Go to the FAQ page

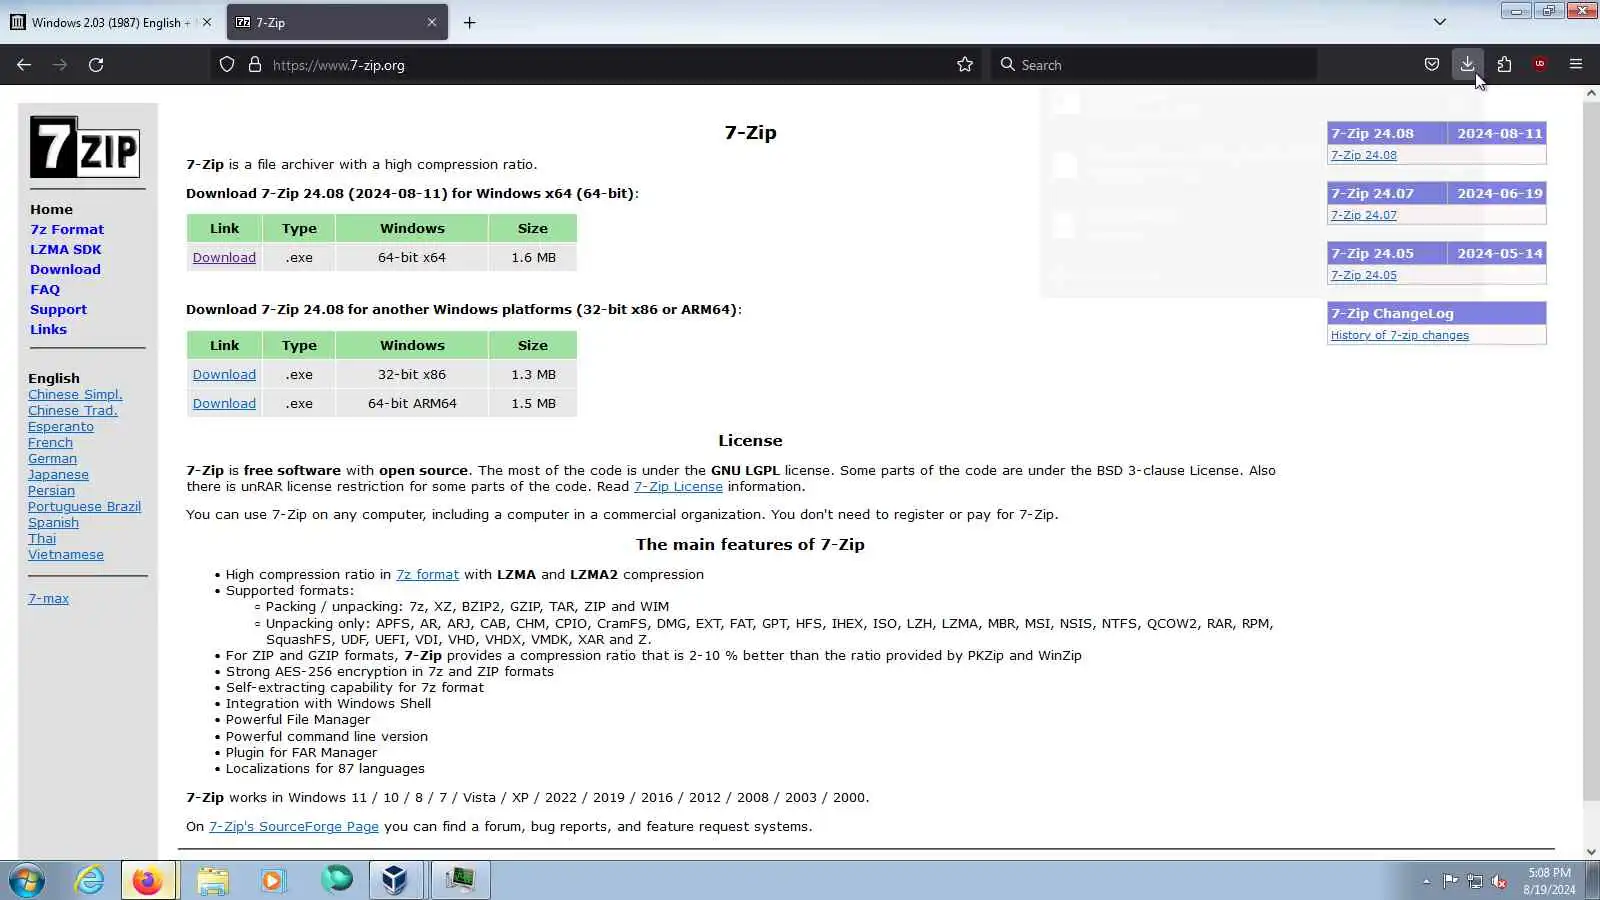click(x=45, y=289)
